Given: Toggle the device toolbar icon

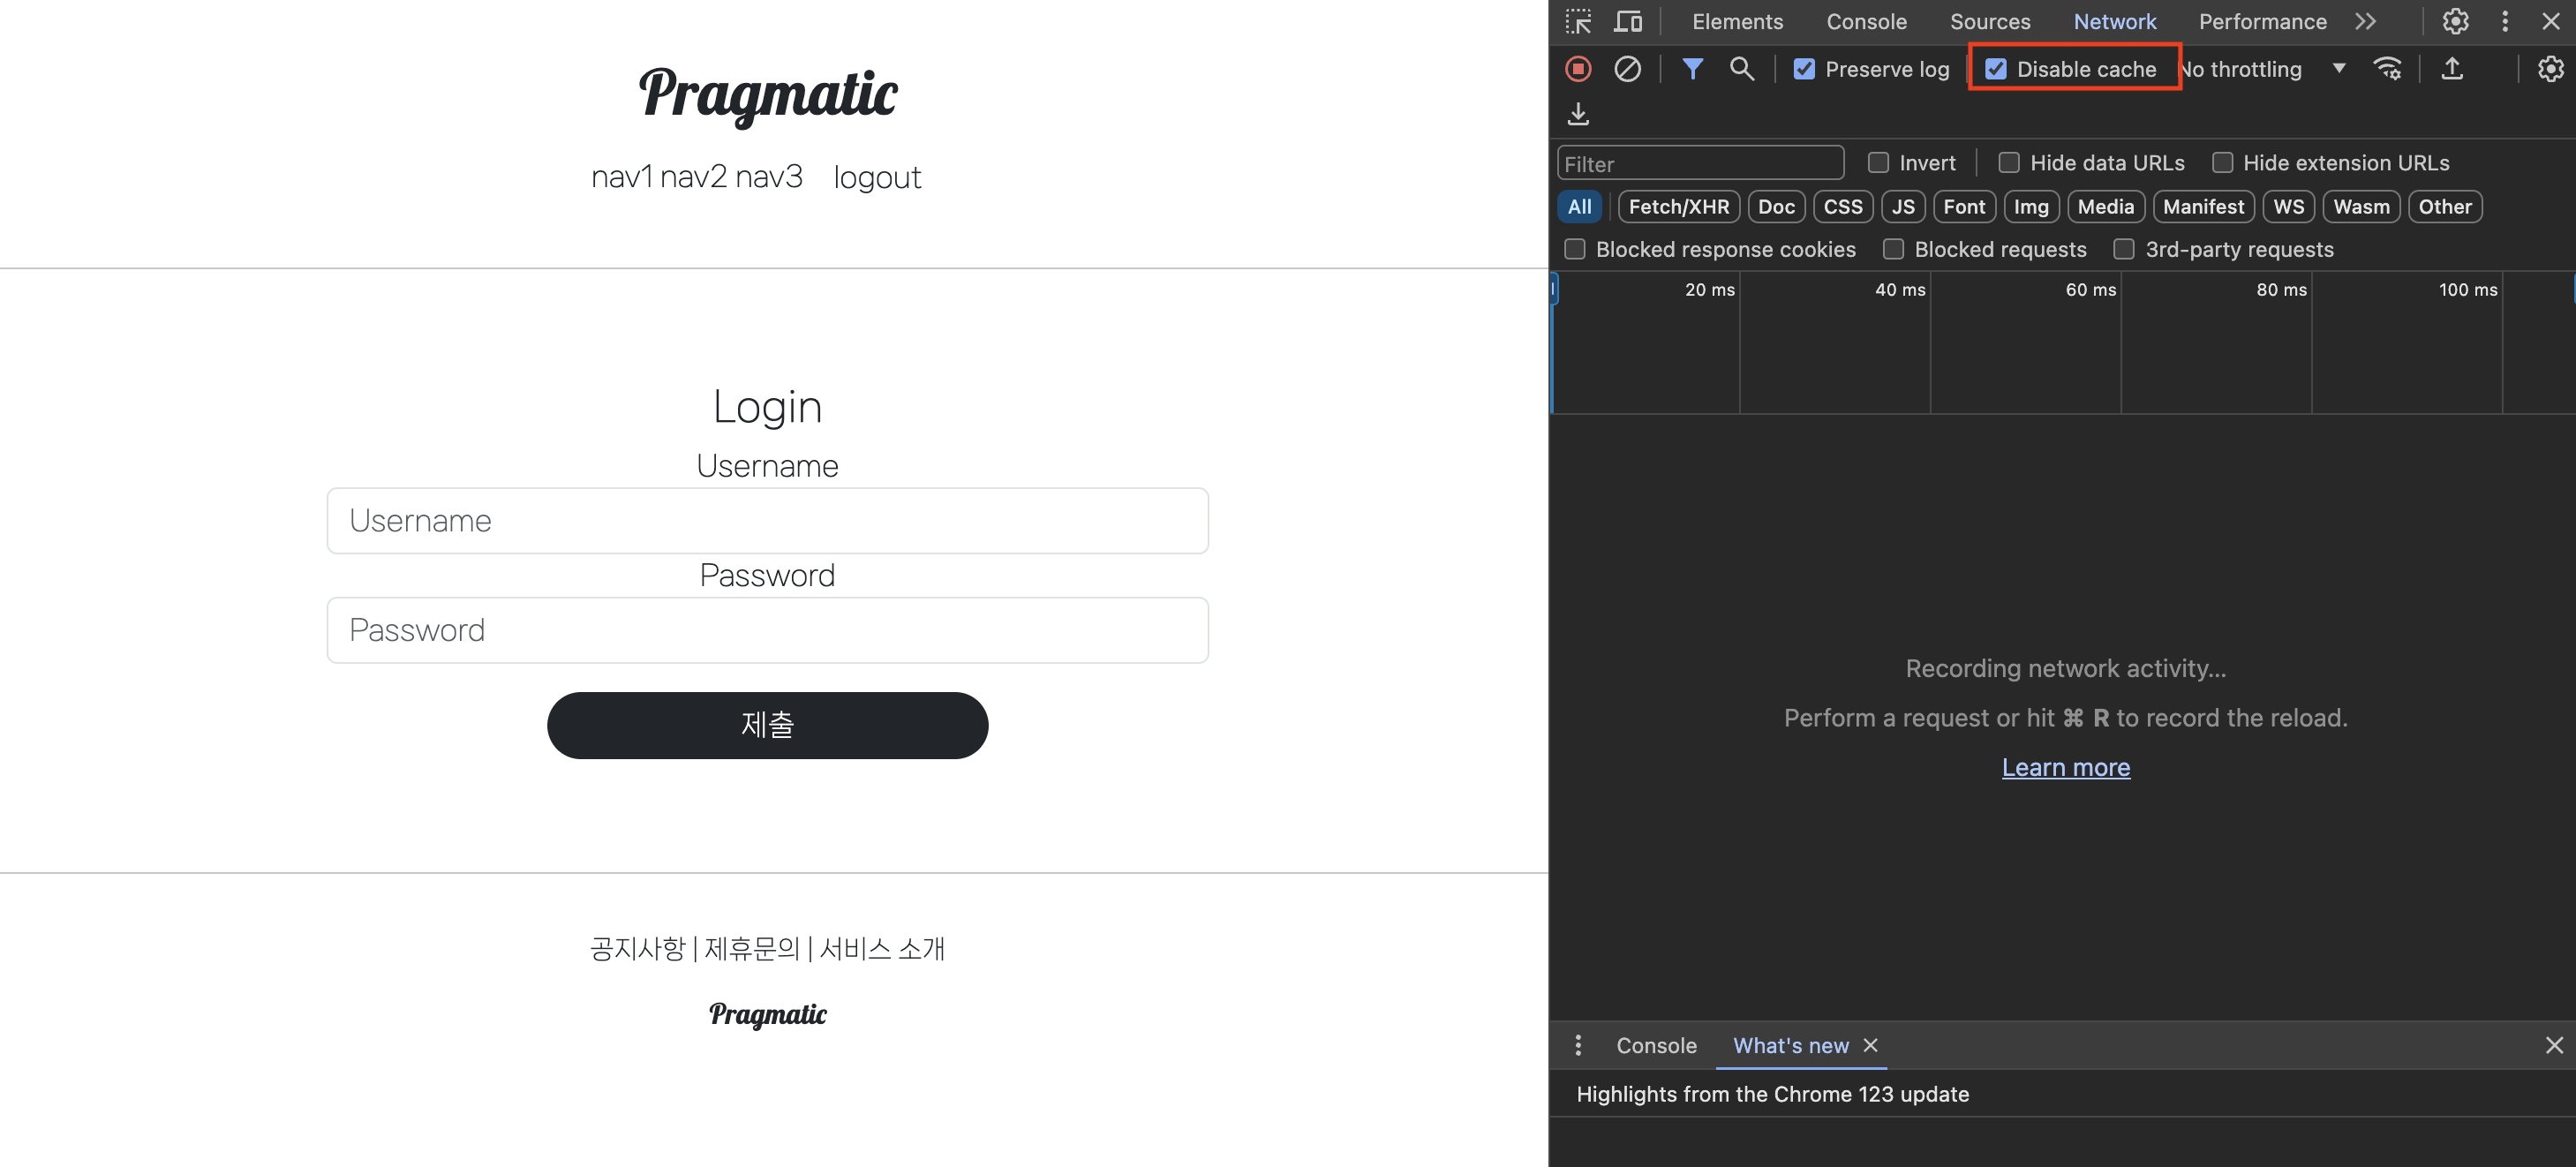Looking at the screenshot, I should coord(1628,21).
